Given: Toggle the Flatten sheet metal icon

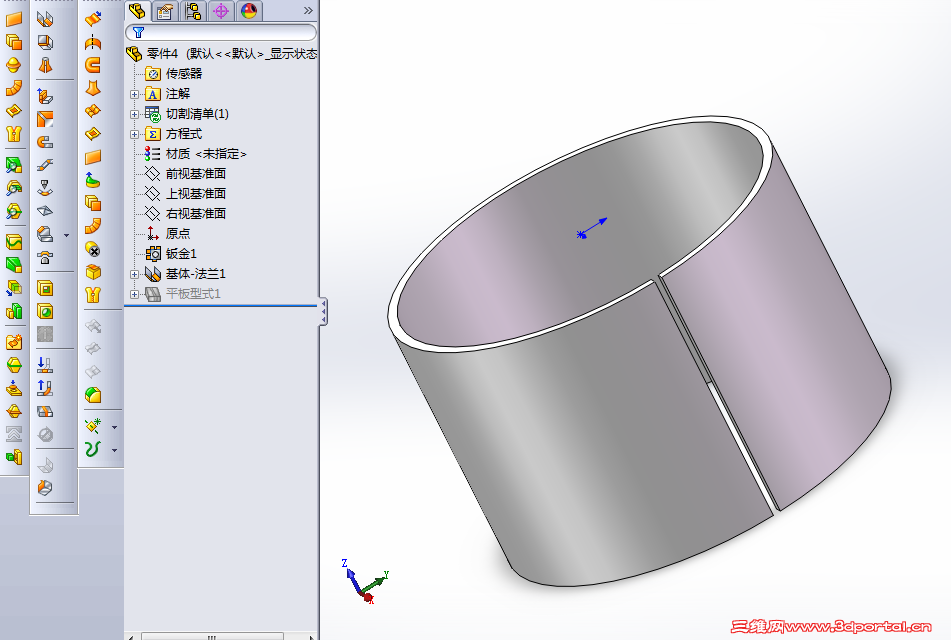Looking at the screenshot, I should tap(45, 411).
